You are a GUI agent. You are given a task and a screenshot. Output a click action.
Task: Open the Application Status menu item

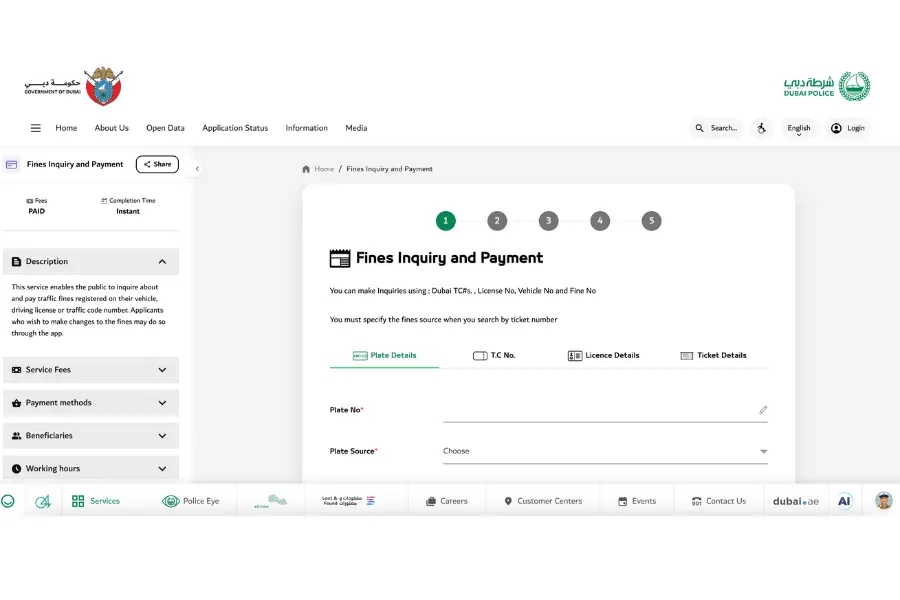pos(235,128)
